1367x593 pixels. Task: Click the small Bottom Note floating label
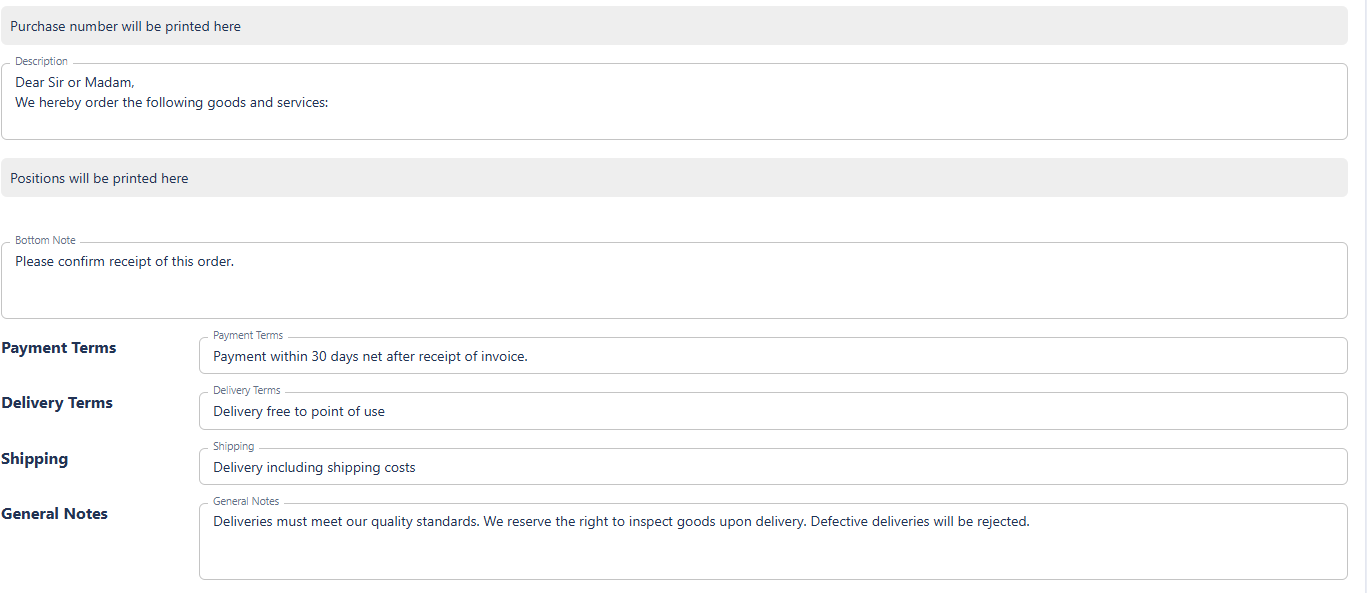coord(45,241)
